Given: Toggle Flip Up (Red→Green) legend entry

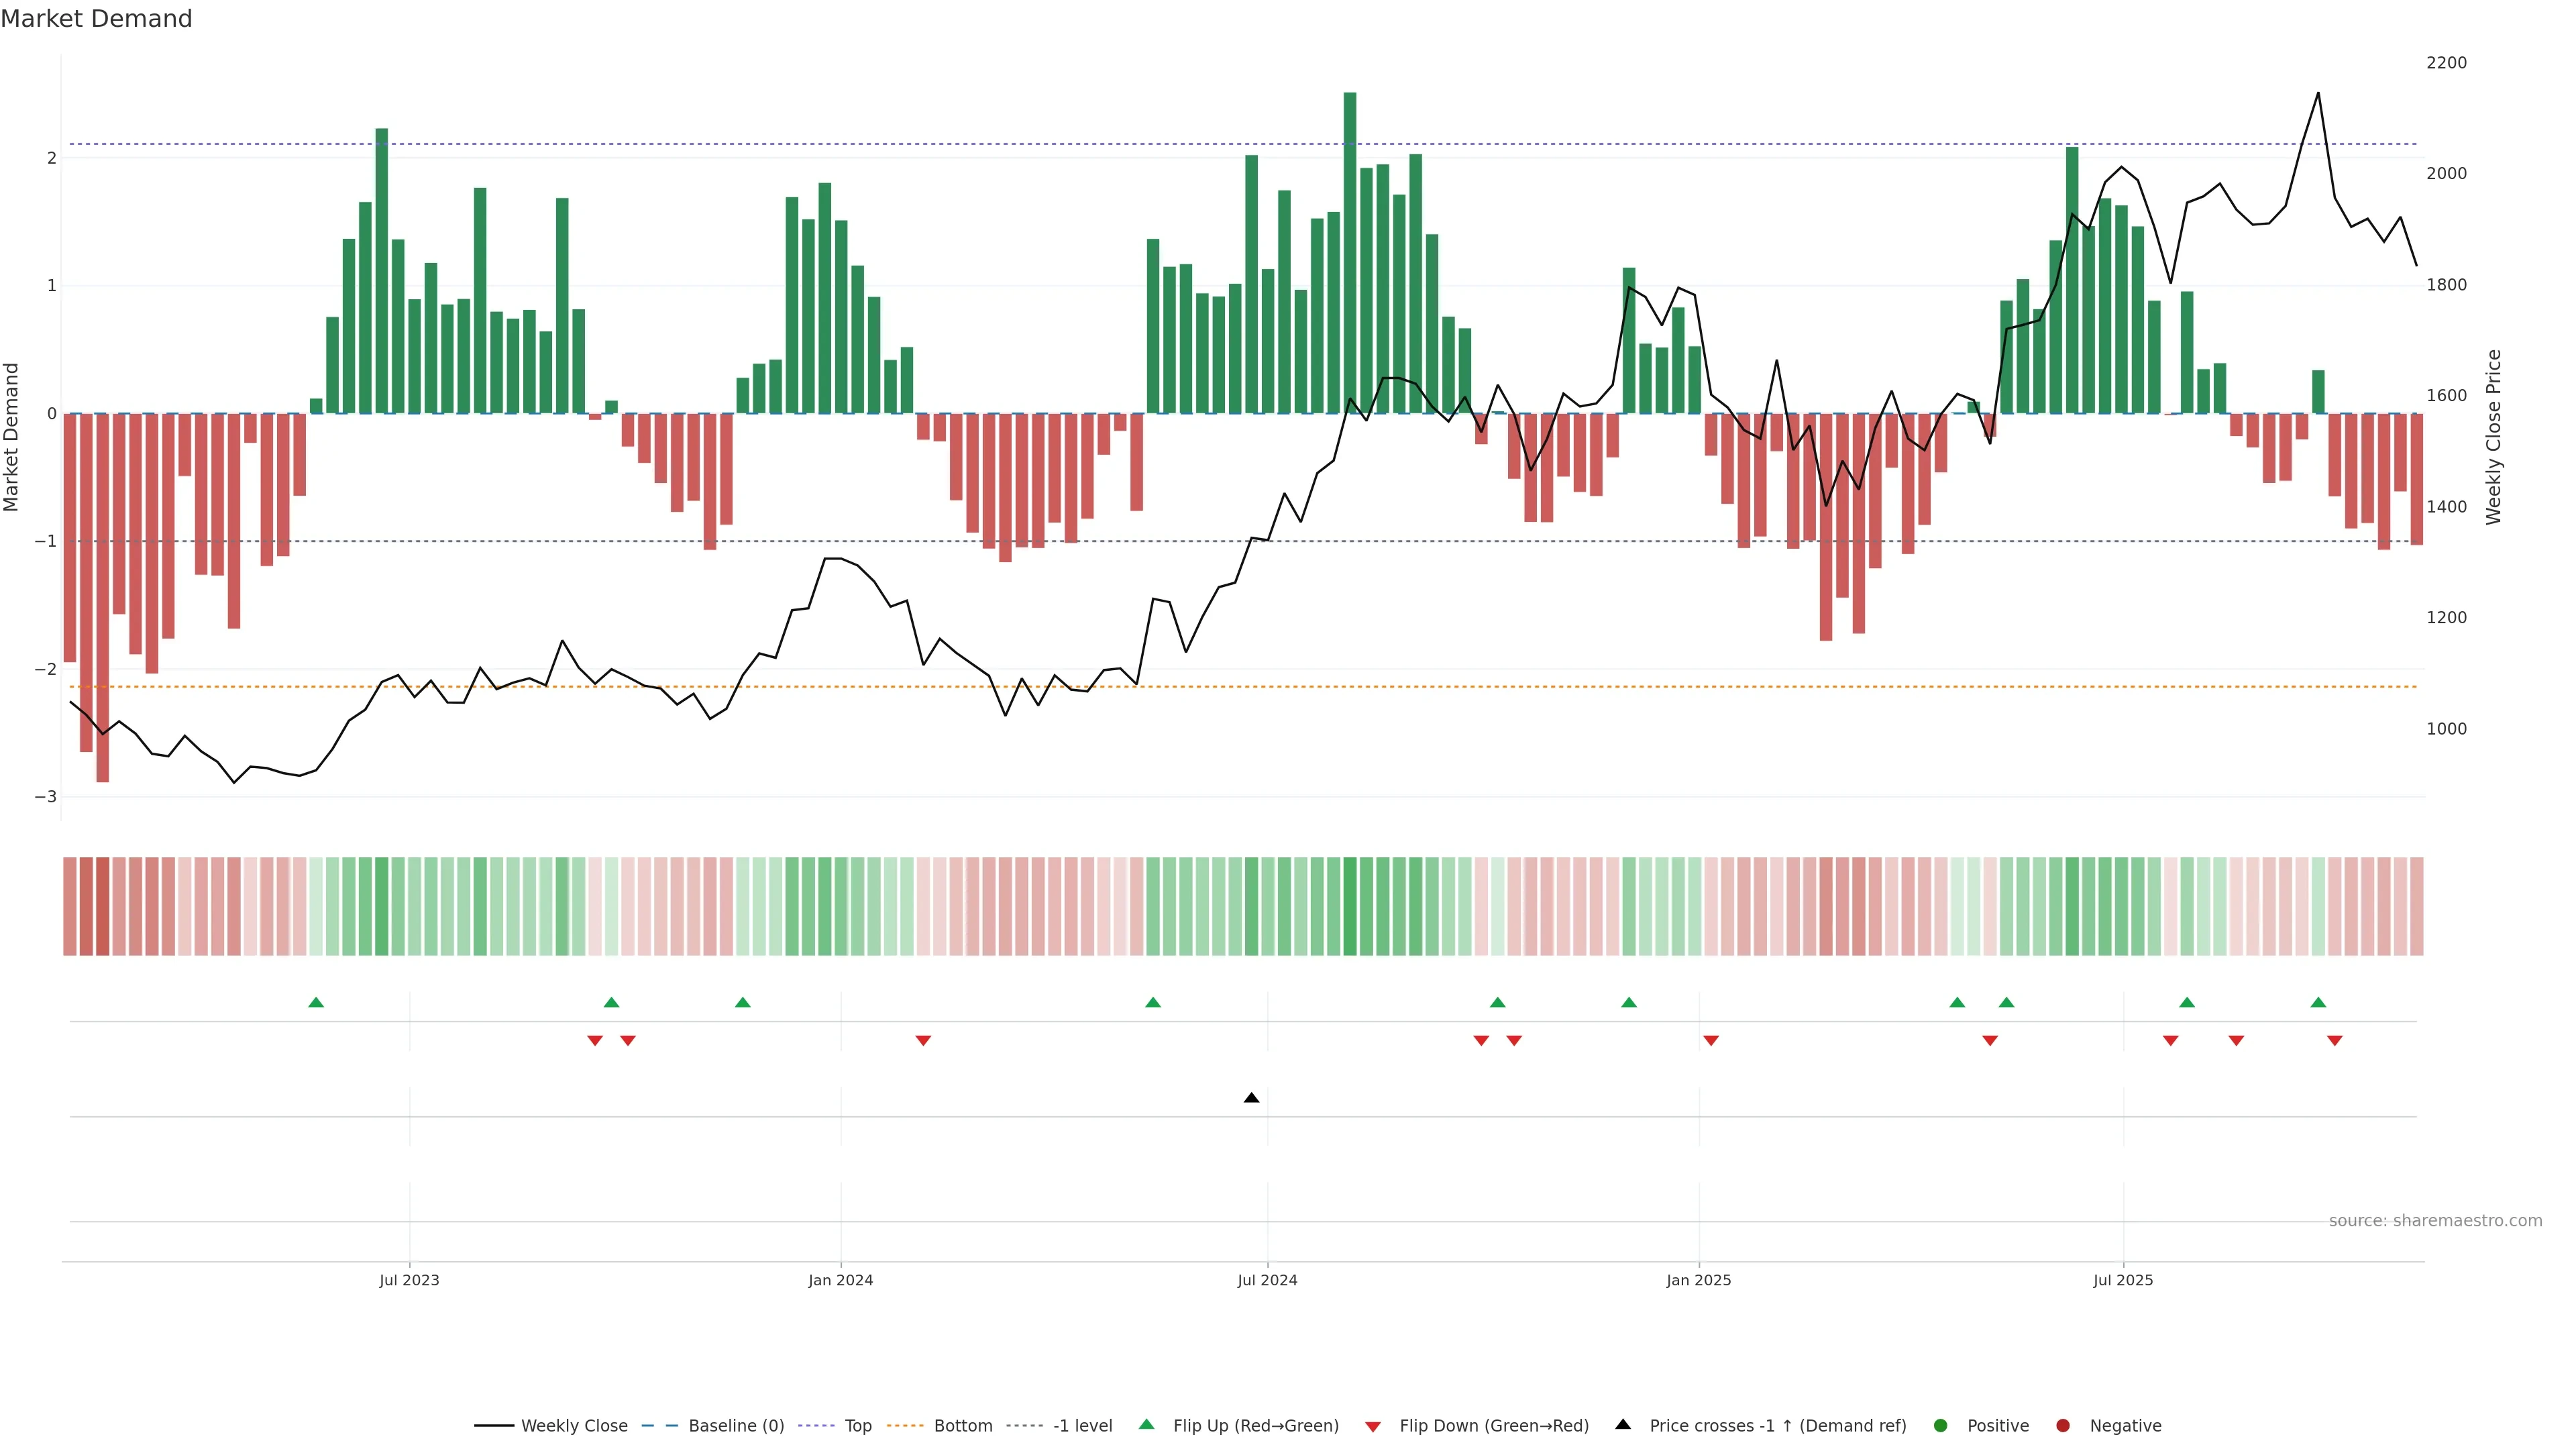Looking at the screenshot, I should 1255,1426.
